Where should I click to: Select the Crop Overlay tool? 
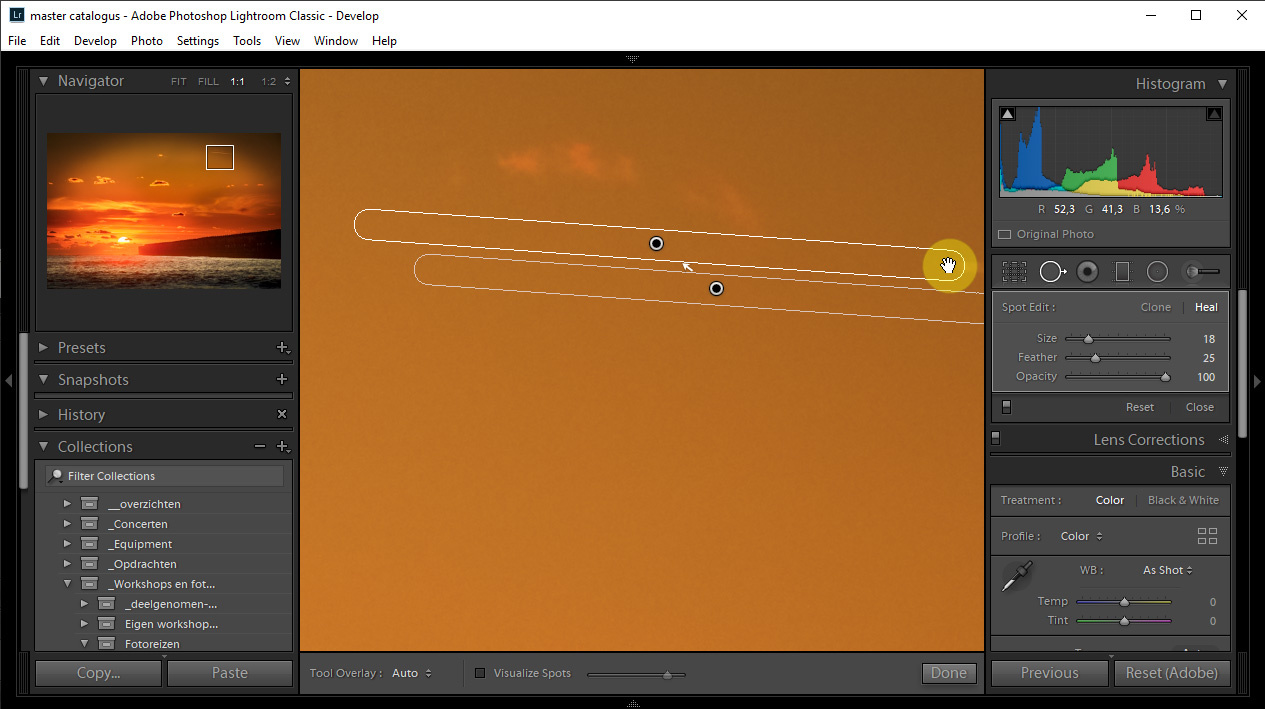pos(1015,271)
